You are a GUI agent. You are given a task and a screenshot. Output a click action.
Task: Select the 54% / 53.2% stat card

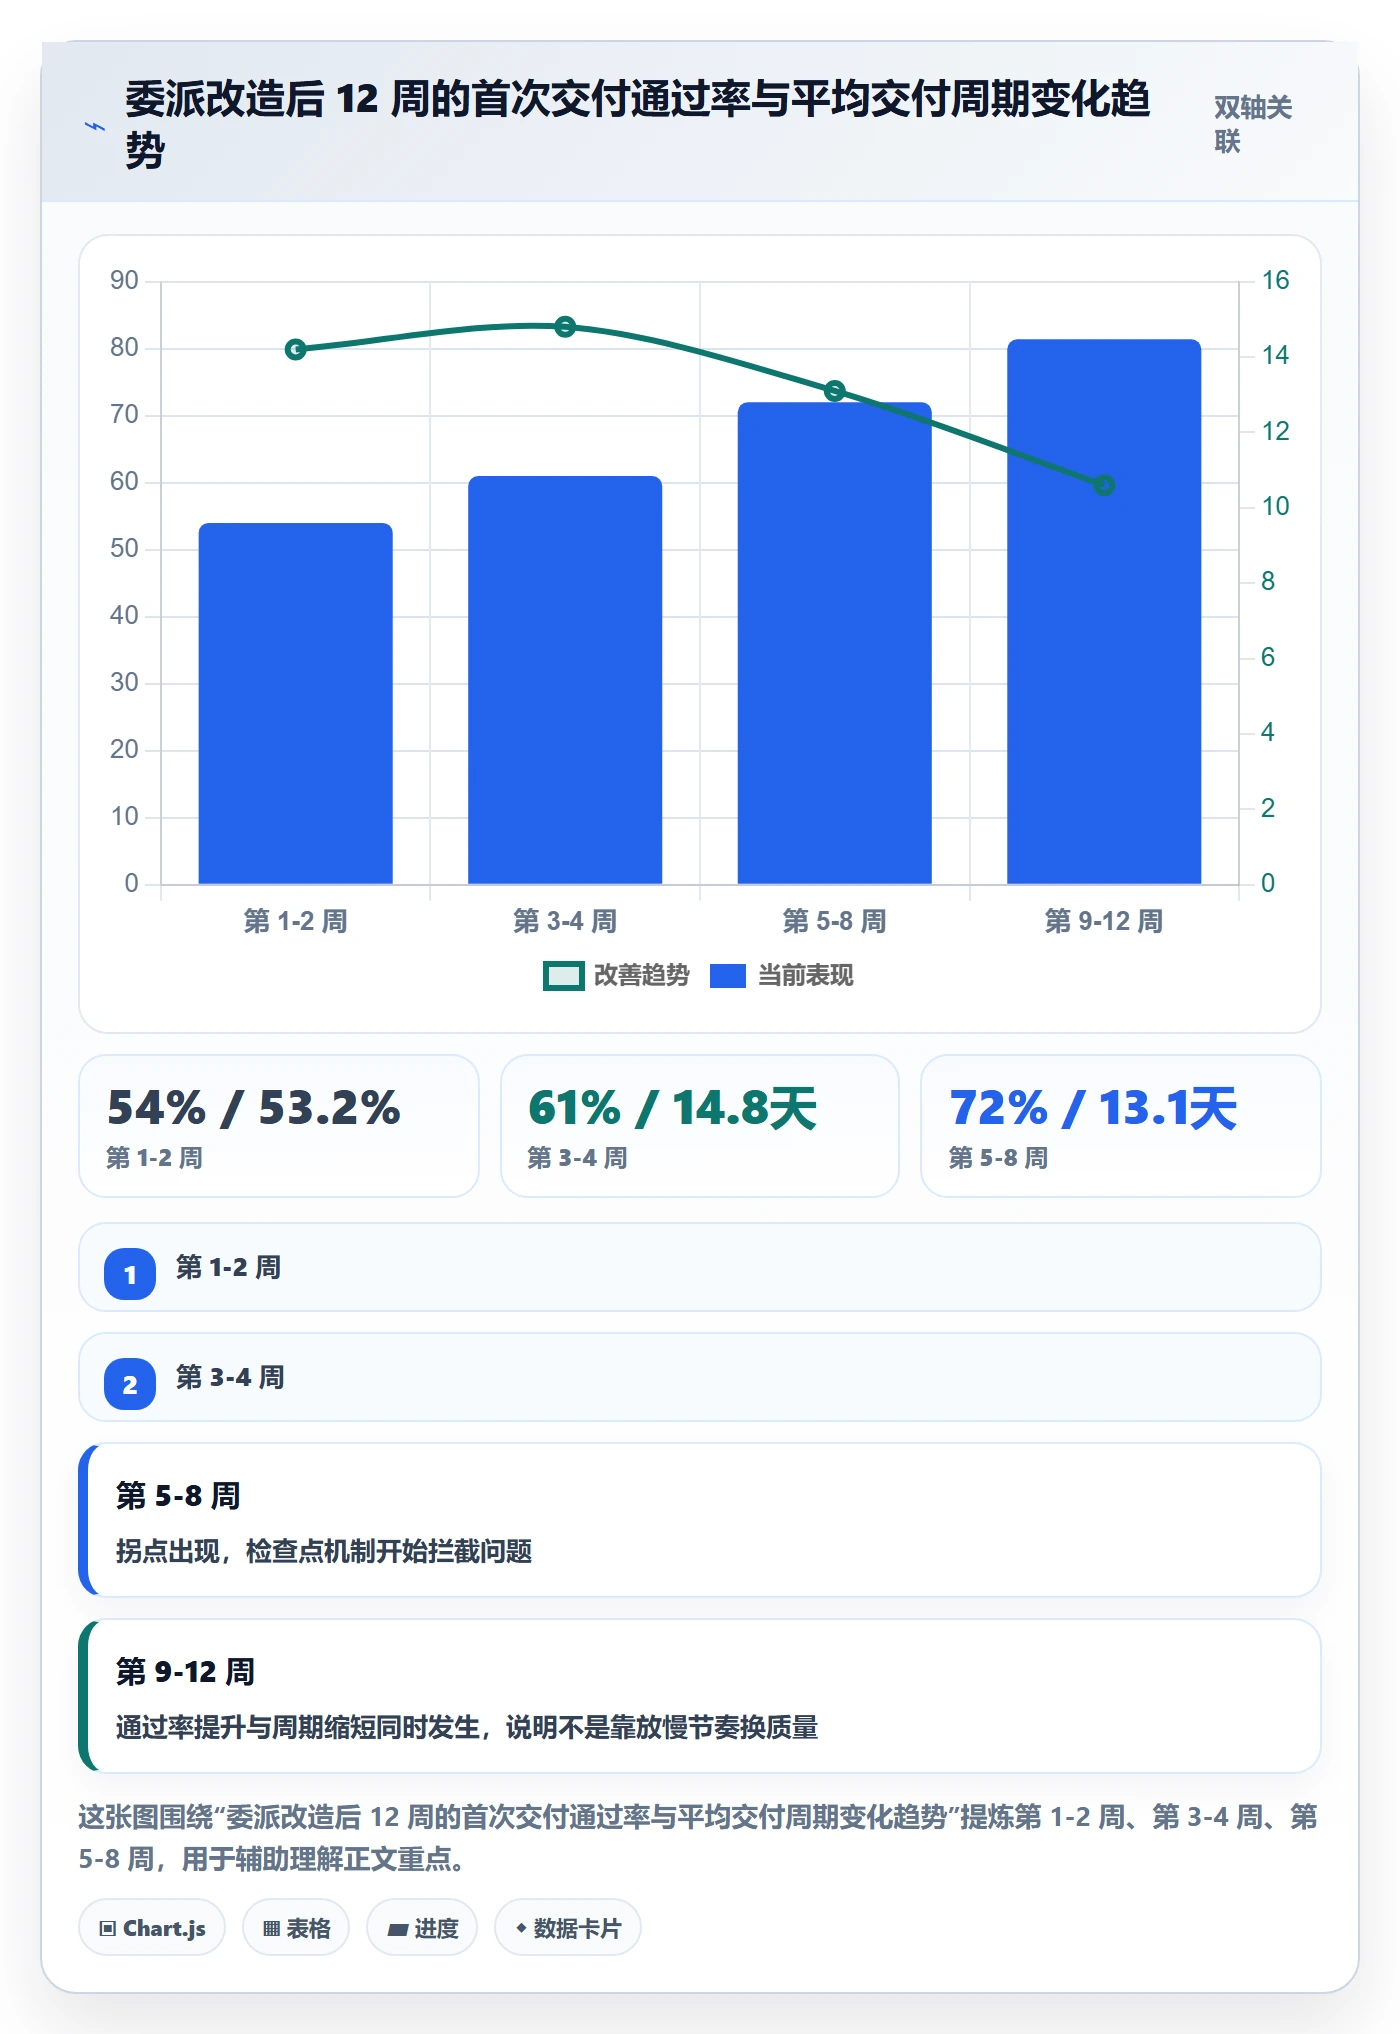pyautogui.click(x=279, y=1126)
